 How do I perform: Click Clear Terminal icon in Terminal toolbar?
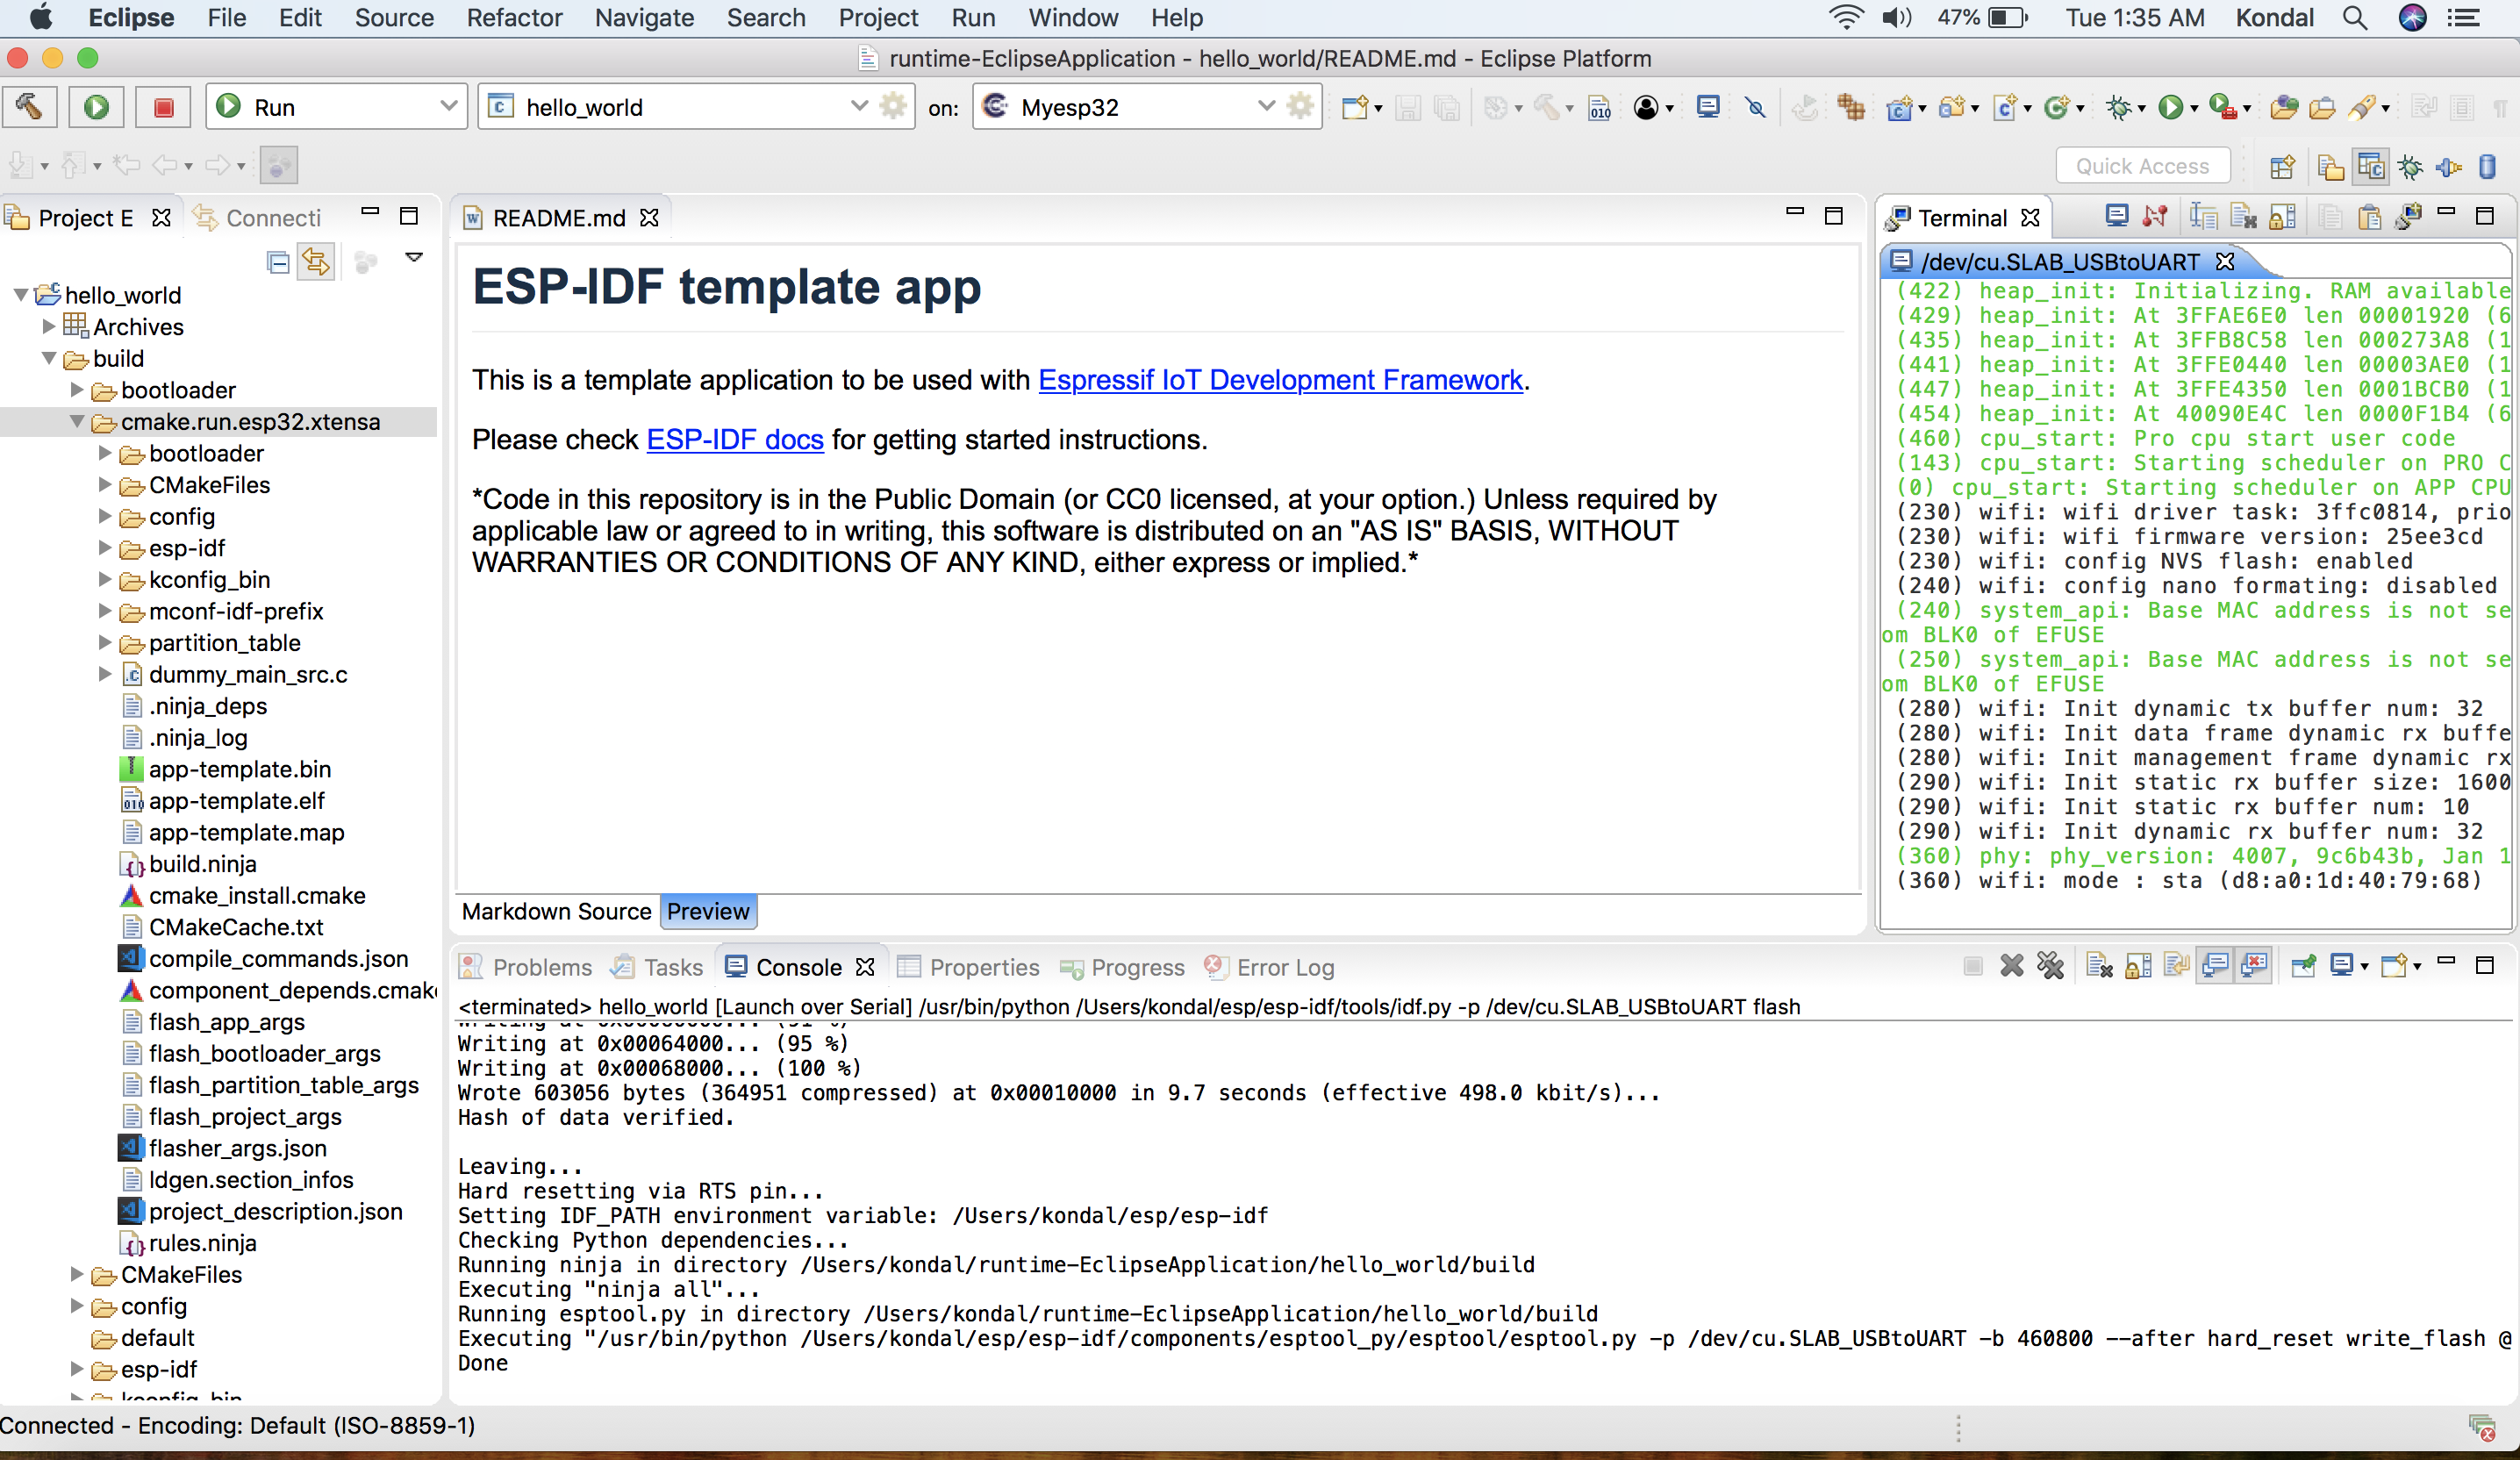[2243, 217]
